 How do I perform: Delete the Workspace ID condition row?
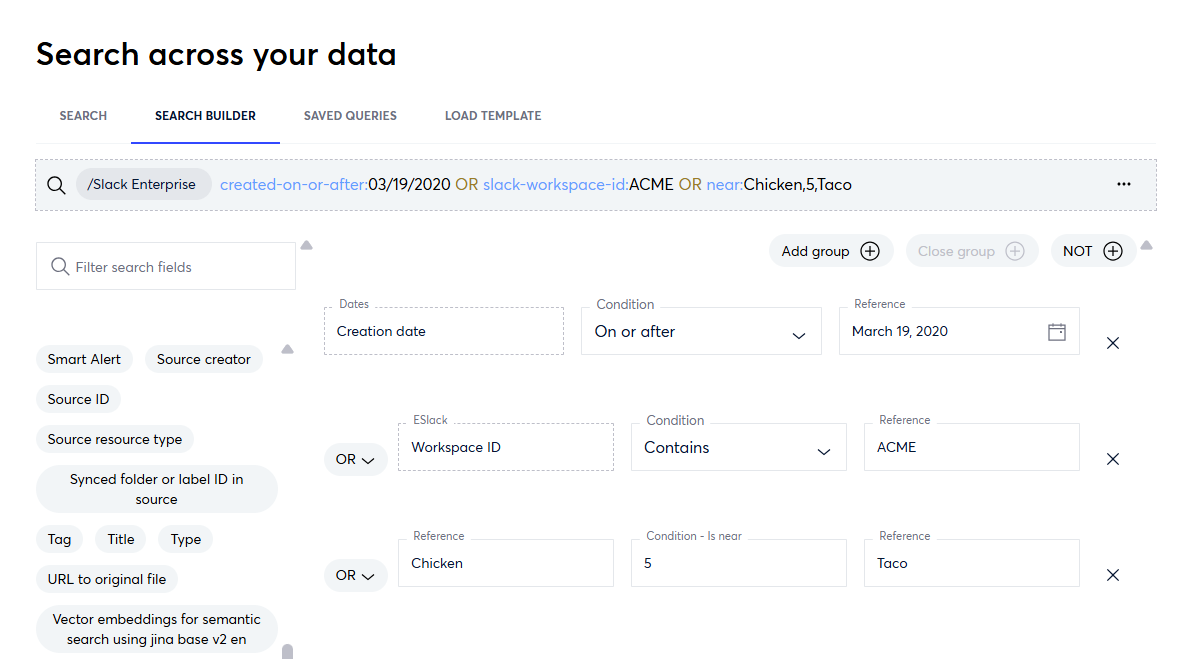(x=1112, y=459)
